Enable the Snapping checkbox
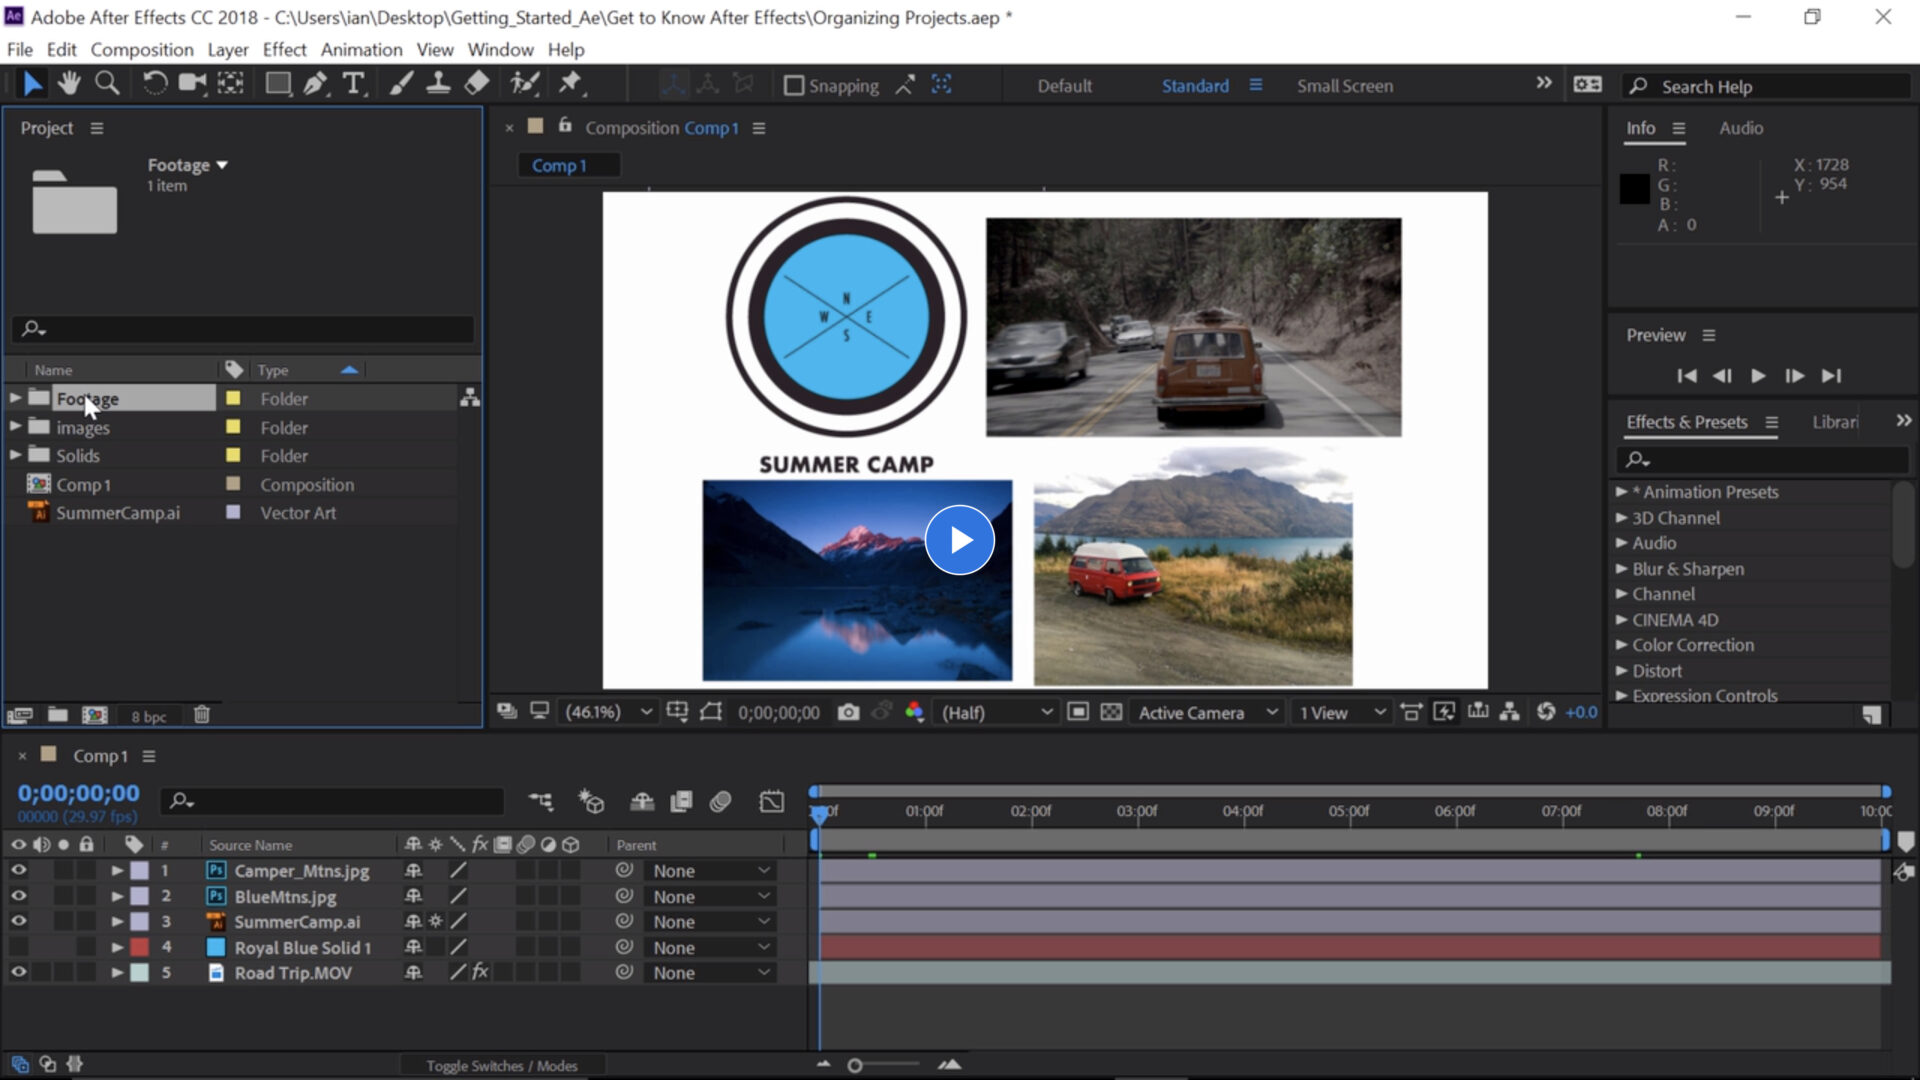The width and height of the screenshot is (1920, 1080). (796, 85)
